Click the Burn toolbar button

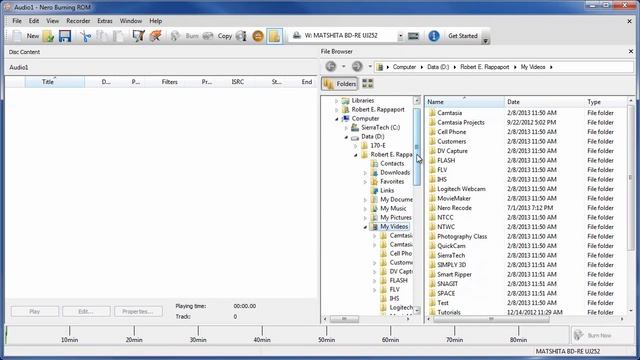(x=184, y=36)
